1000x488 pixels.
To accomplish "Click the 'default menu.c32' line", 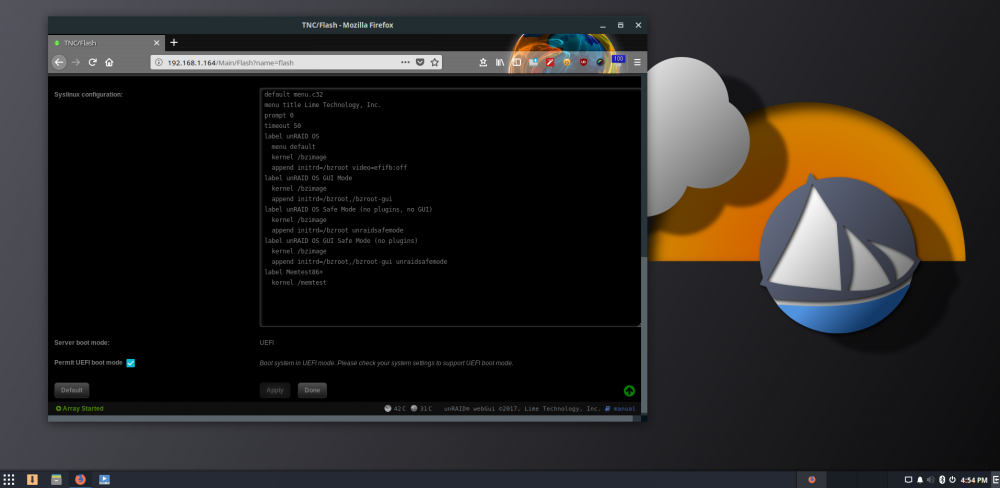I will 293,94.
